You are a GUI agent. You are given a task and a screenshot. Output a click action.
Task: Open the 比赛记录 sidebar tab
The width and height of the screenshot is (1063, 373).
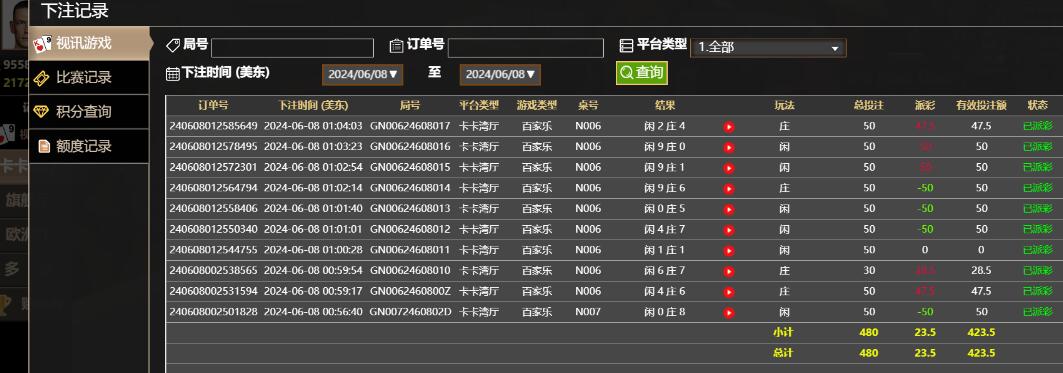click(89, 77)
